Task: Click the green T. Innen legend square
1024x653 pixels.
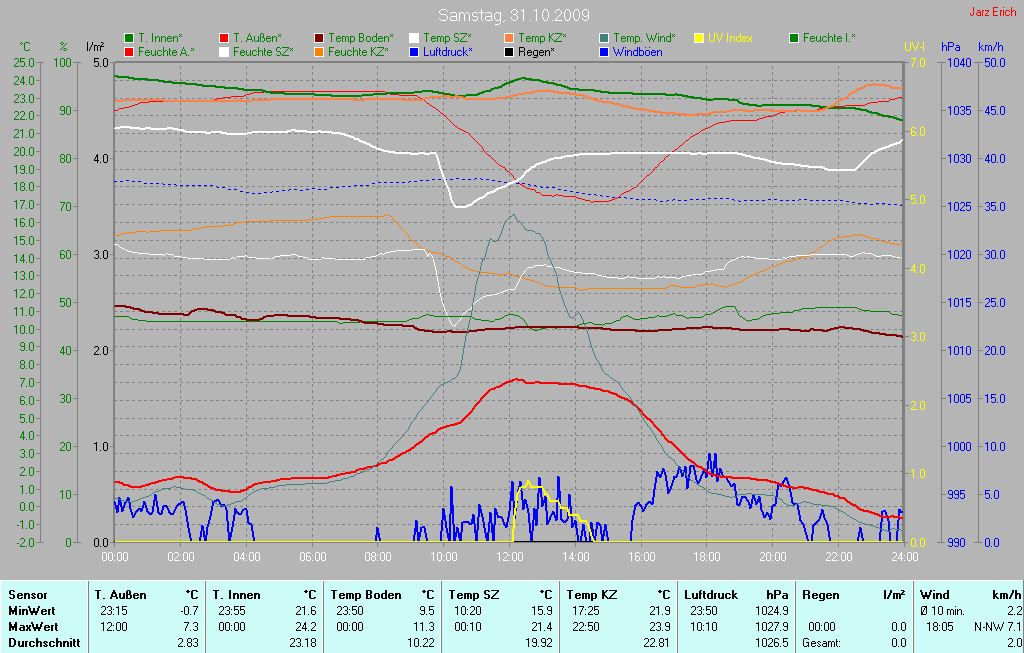Action: (129, 38)
